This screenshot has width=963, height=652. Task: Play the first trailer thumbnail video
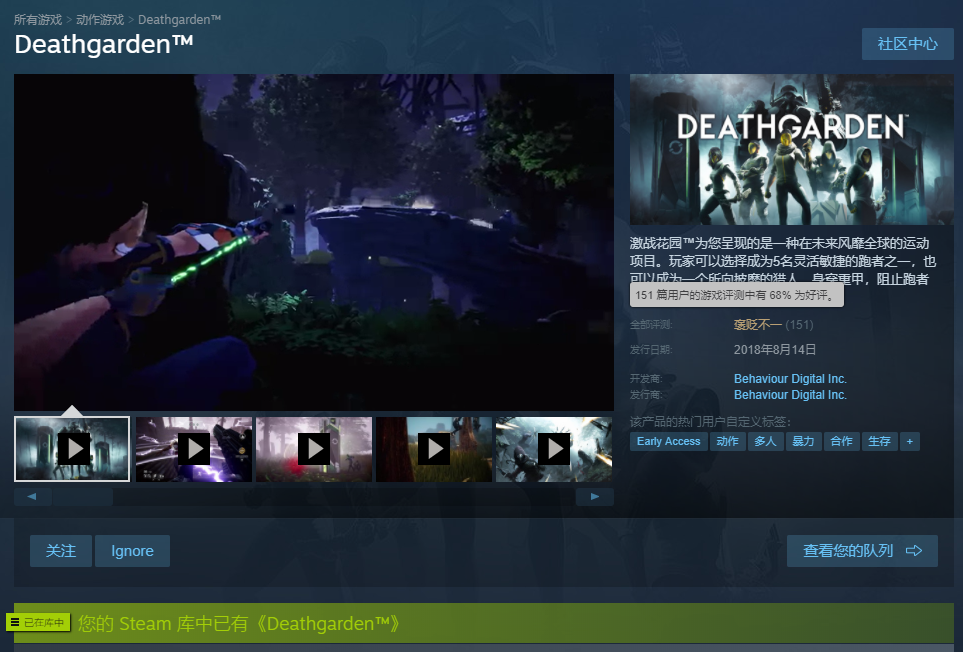(72, 449)
